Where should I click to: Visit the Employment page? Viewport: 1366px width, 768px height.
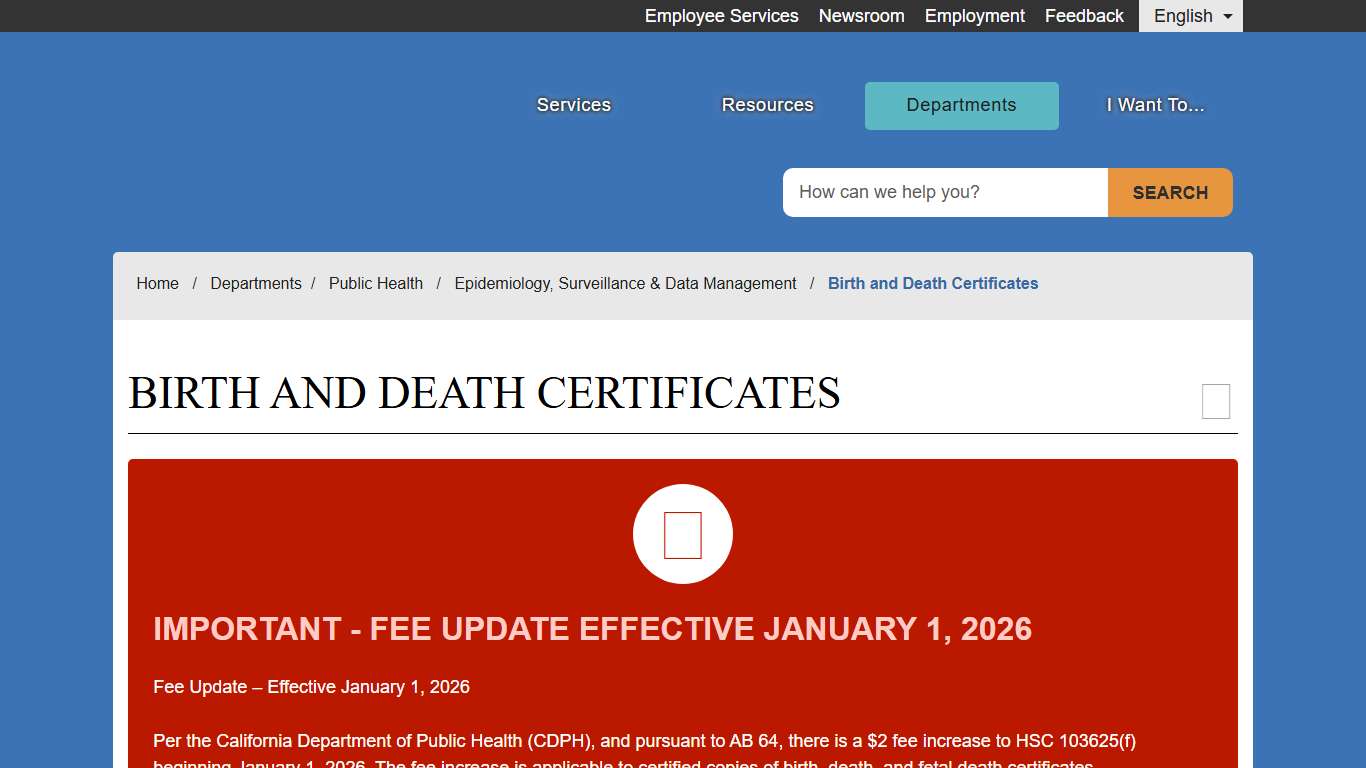click(974, 16)
